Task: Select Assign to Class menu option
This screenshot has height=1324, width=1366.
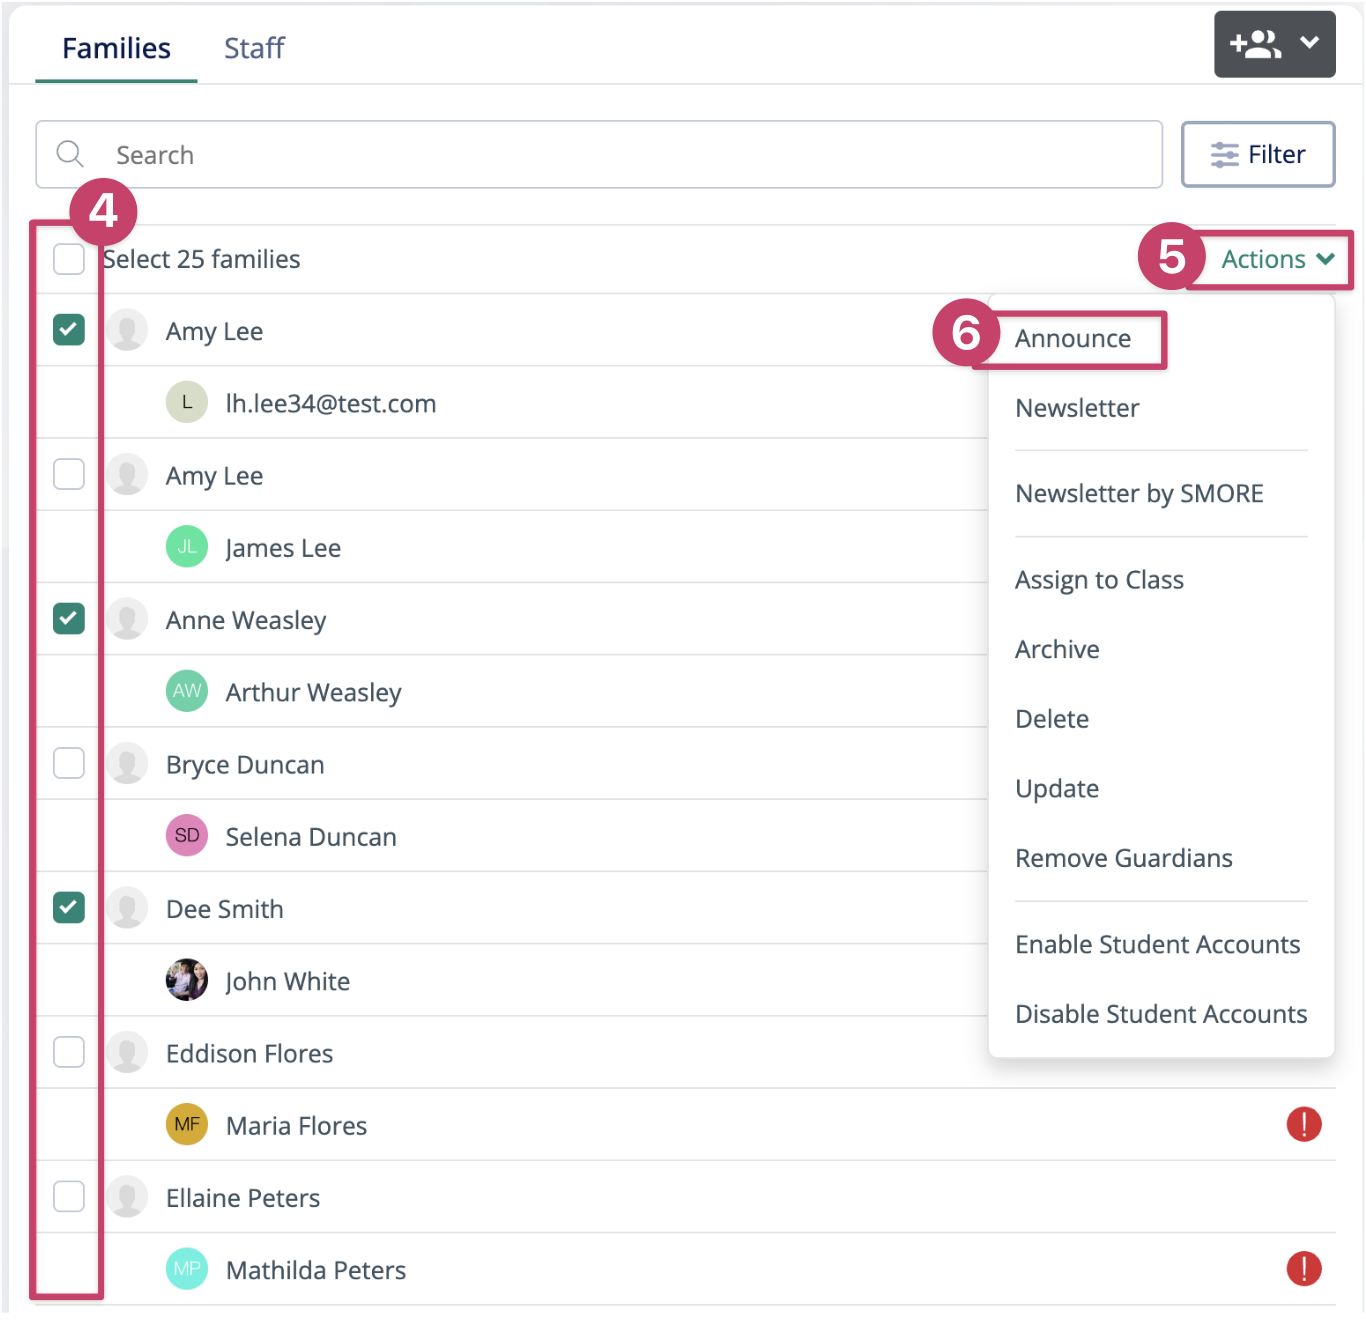Action: click(1098, 580)
